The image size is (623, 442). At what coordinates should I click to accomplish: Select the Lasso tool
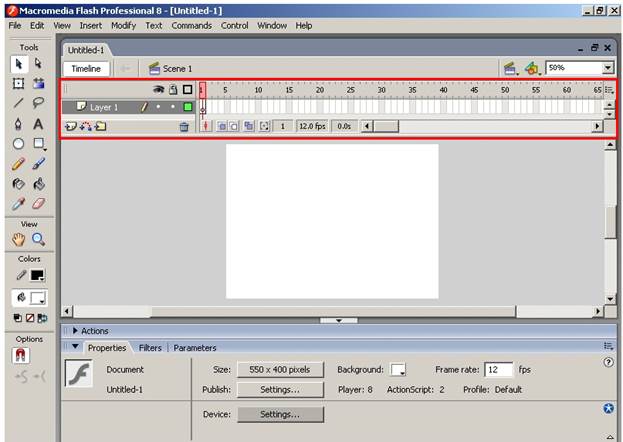(x=38, y=103)
